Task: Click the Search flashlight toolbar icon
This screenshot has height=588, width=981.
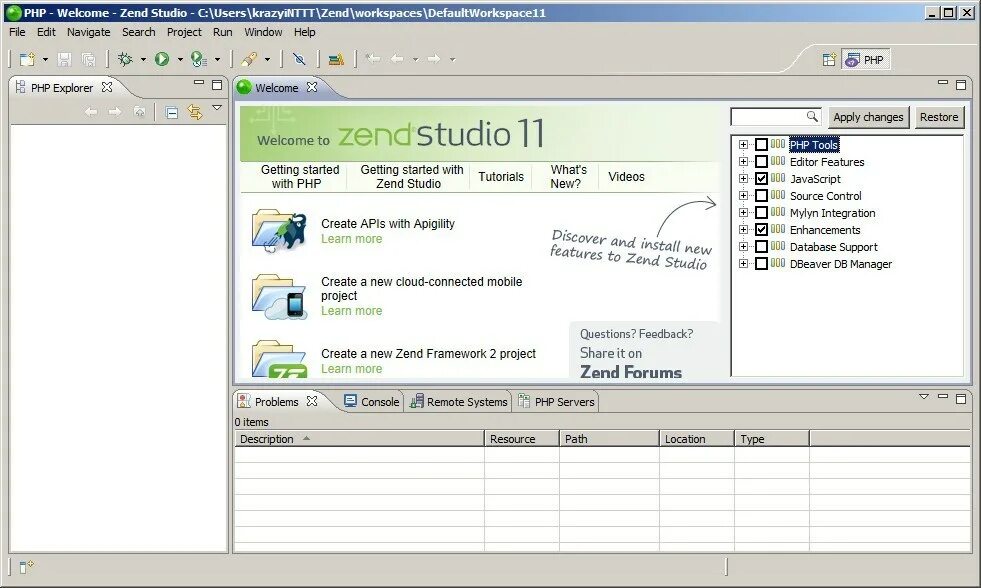Action: pos(249,59)
